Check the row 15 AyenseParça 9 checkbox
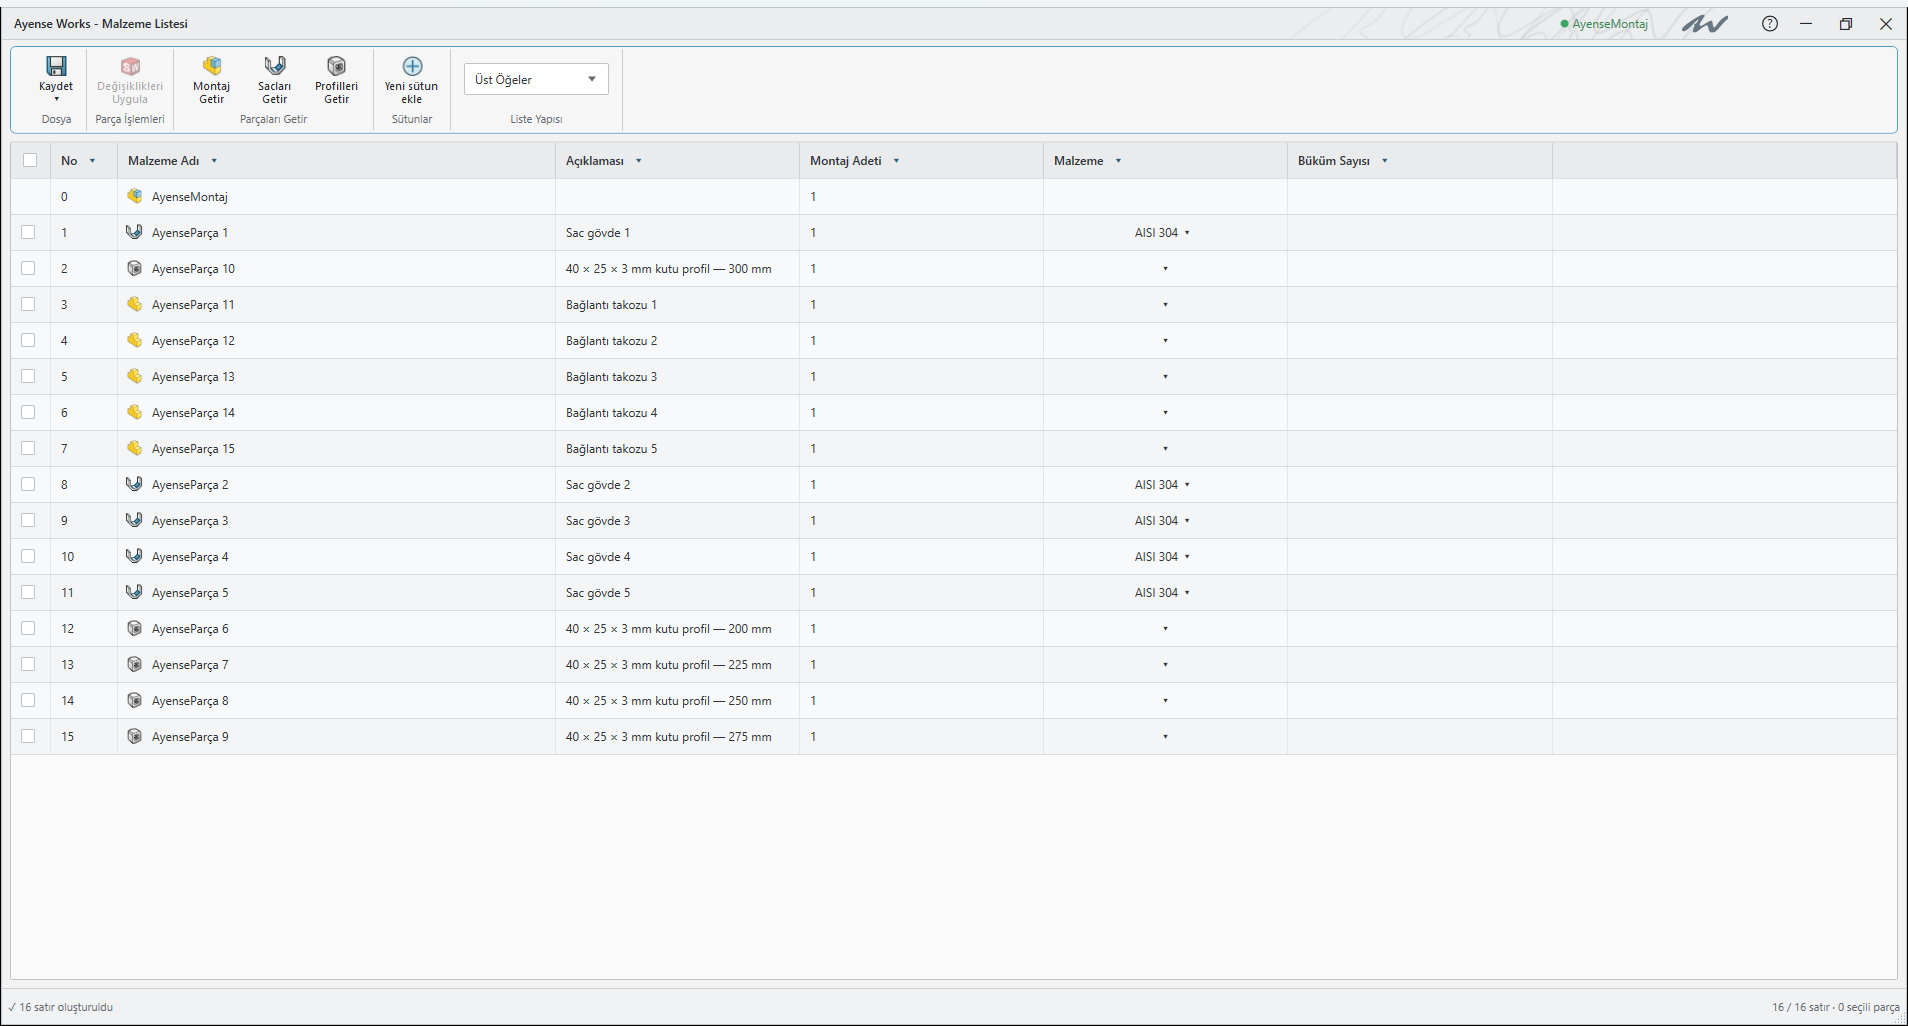 point(28,736)
